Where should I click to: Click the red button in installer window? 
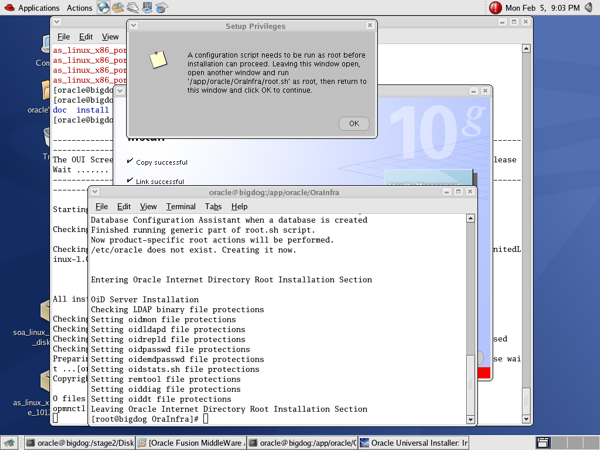(x=484, y=373)
